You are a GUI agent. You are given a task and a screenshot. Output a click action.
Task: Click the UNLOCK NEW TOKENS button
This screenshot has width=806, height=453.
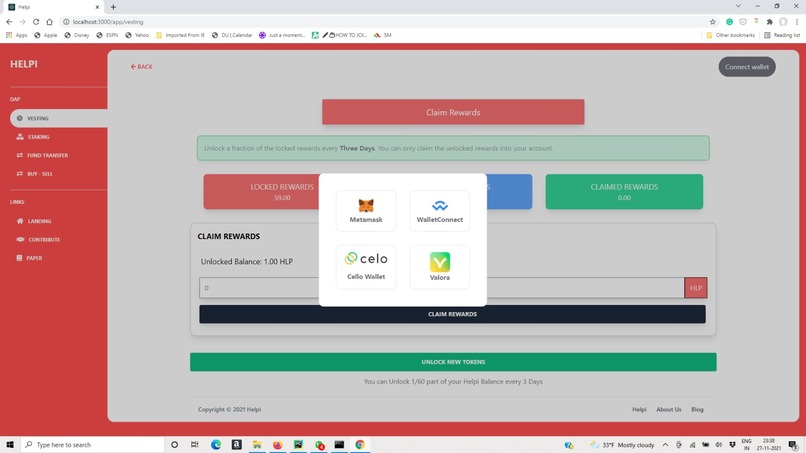pos(453,362)
